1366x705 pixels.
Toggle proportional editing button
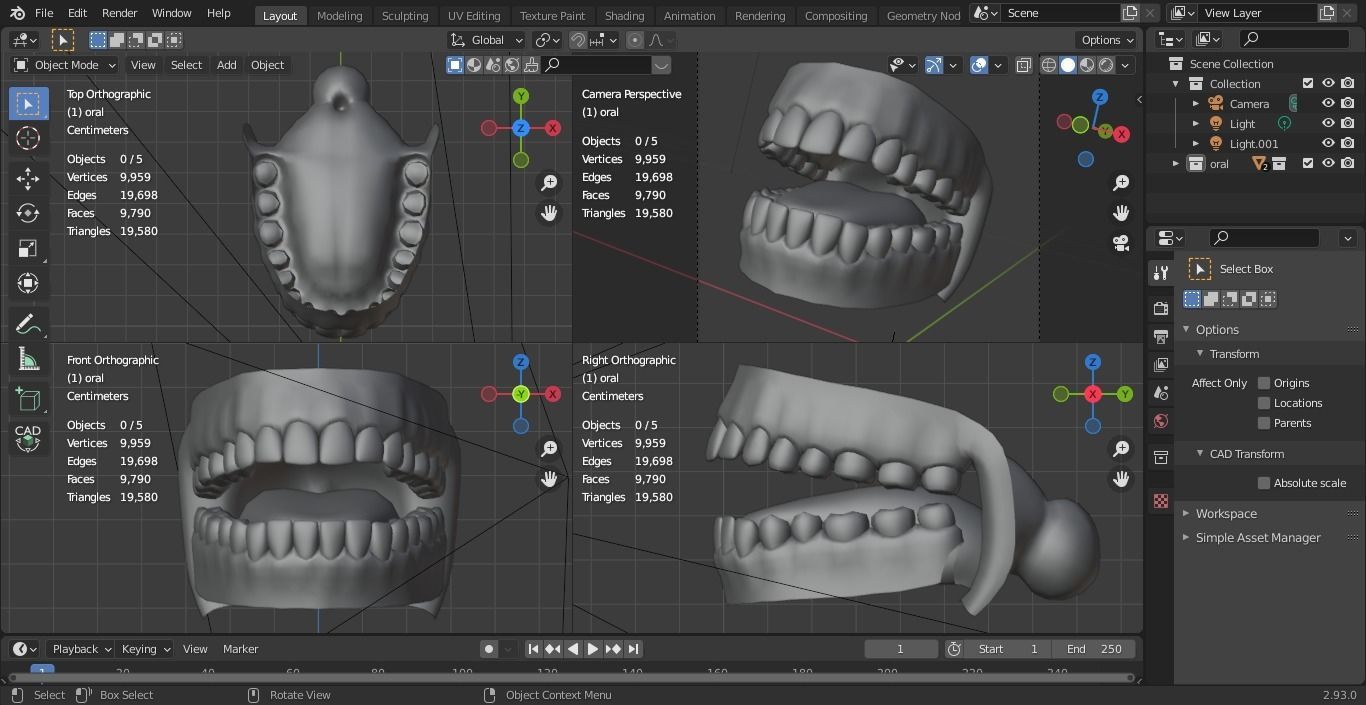point(635,40)
